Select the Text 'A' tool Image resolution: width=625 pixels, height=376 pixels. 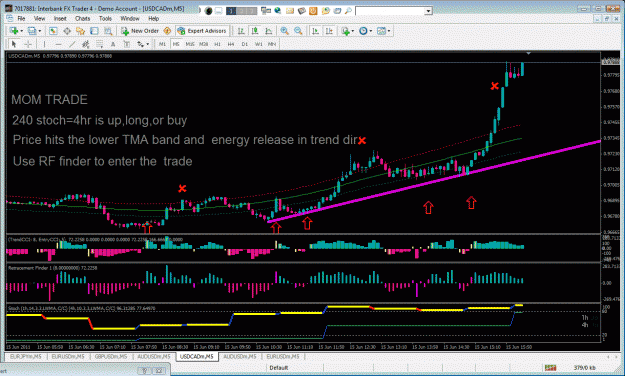[x=113, y=44]
